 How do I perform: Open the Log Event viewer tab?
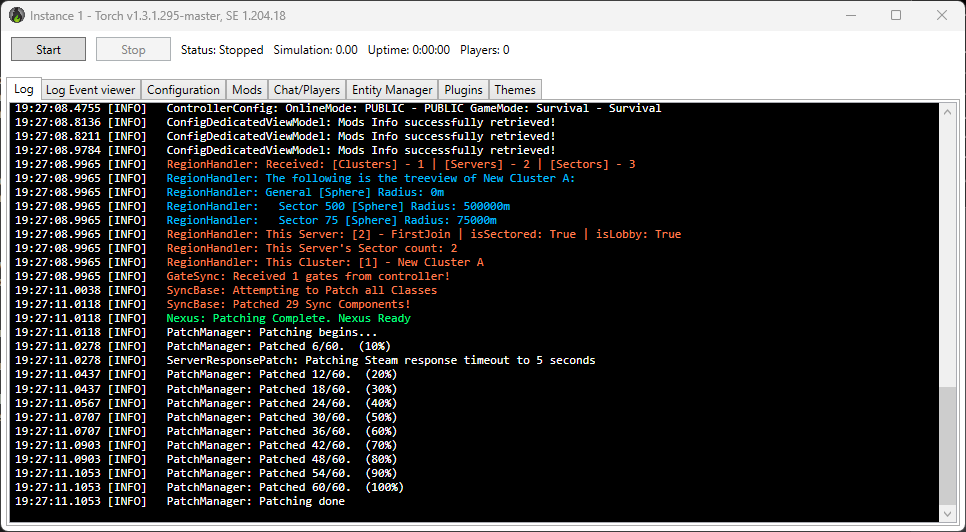tap(90, 90)
